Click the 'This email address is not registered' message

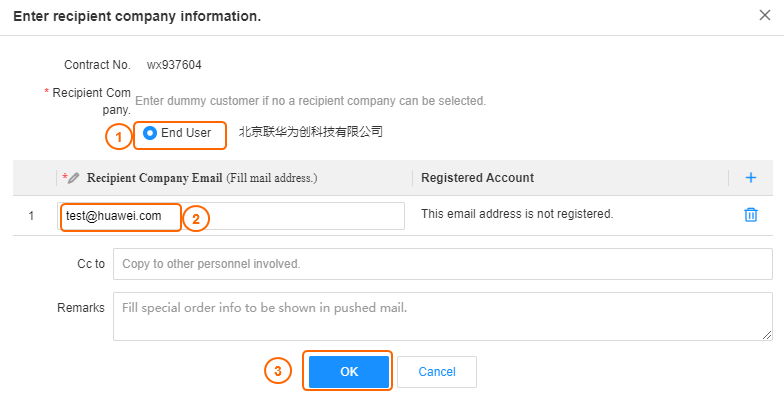(517, 214)
